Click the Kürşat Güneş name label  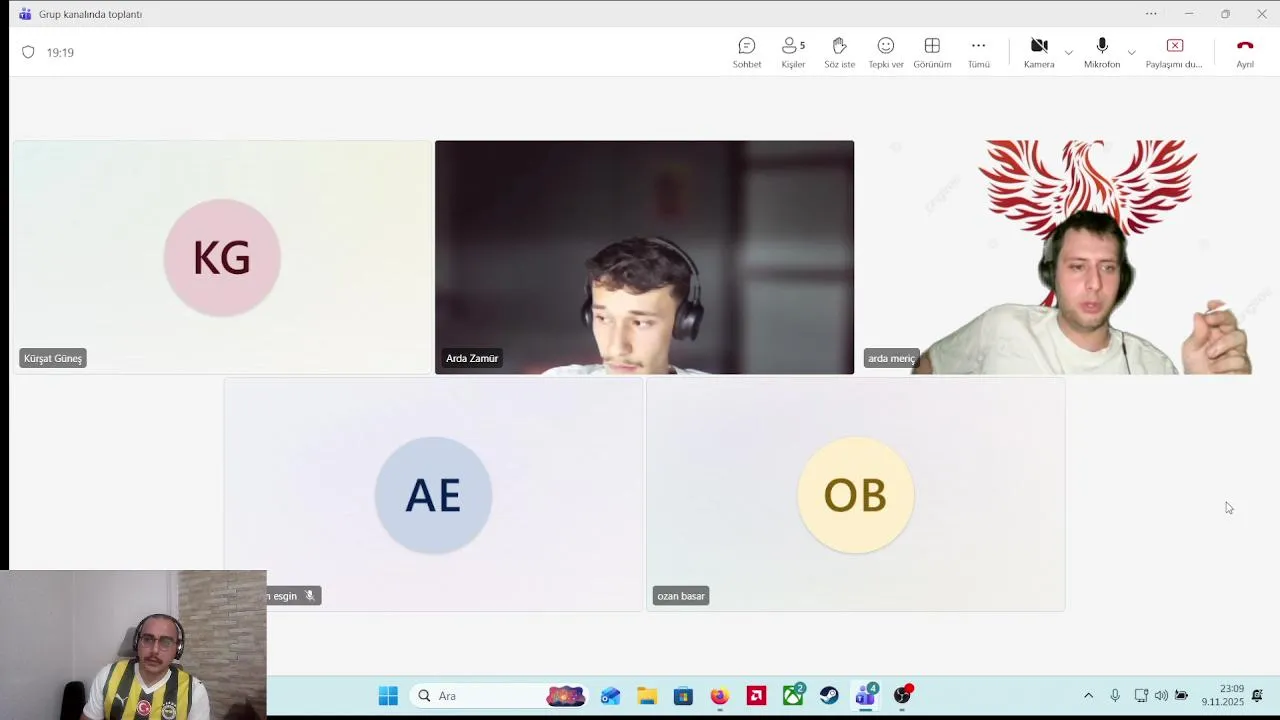(x=53, y=358)
